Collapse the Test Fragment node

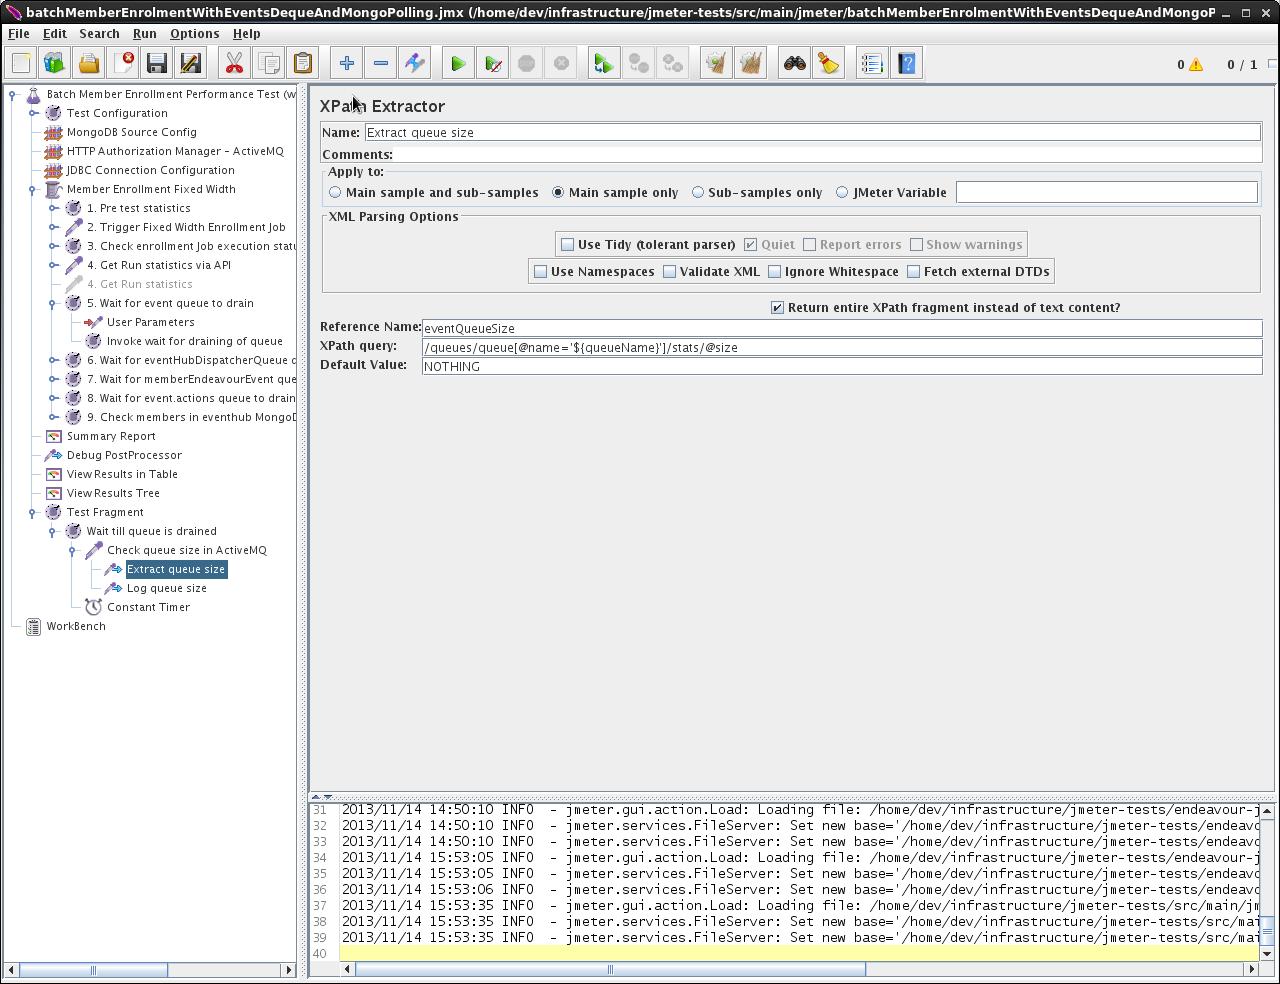(x=33, y=513)
